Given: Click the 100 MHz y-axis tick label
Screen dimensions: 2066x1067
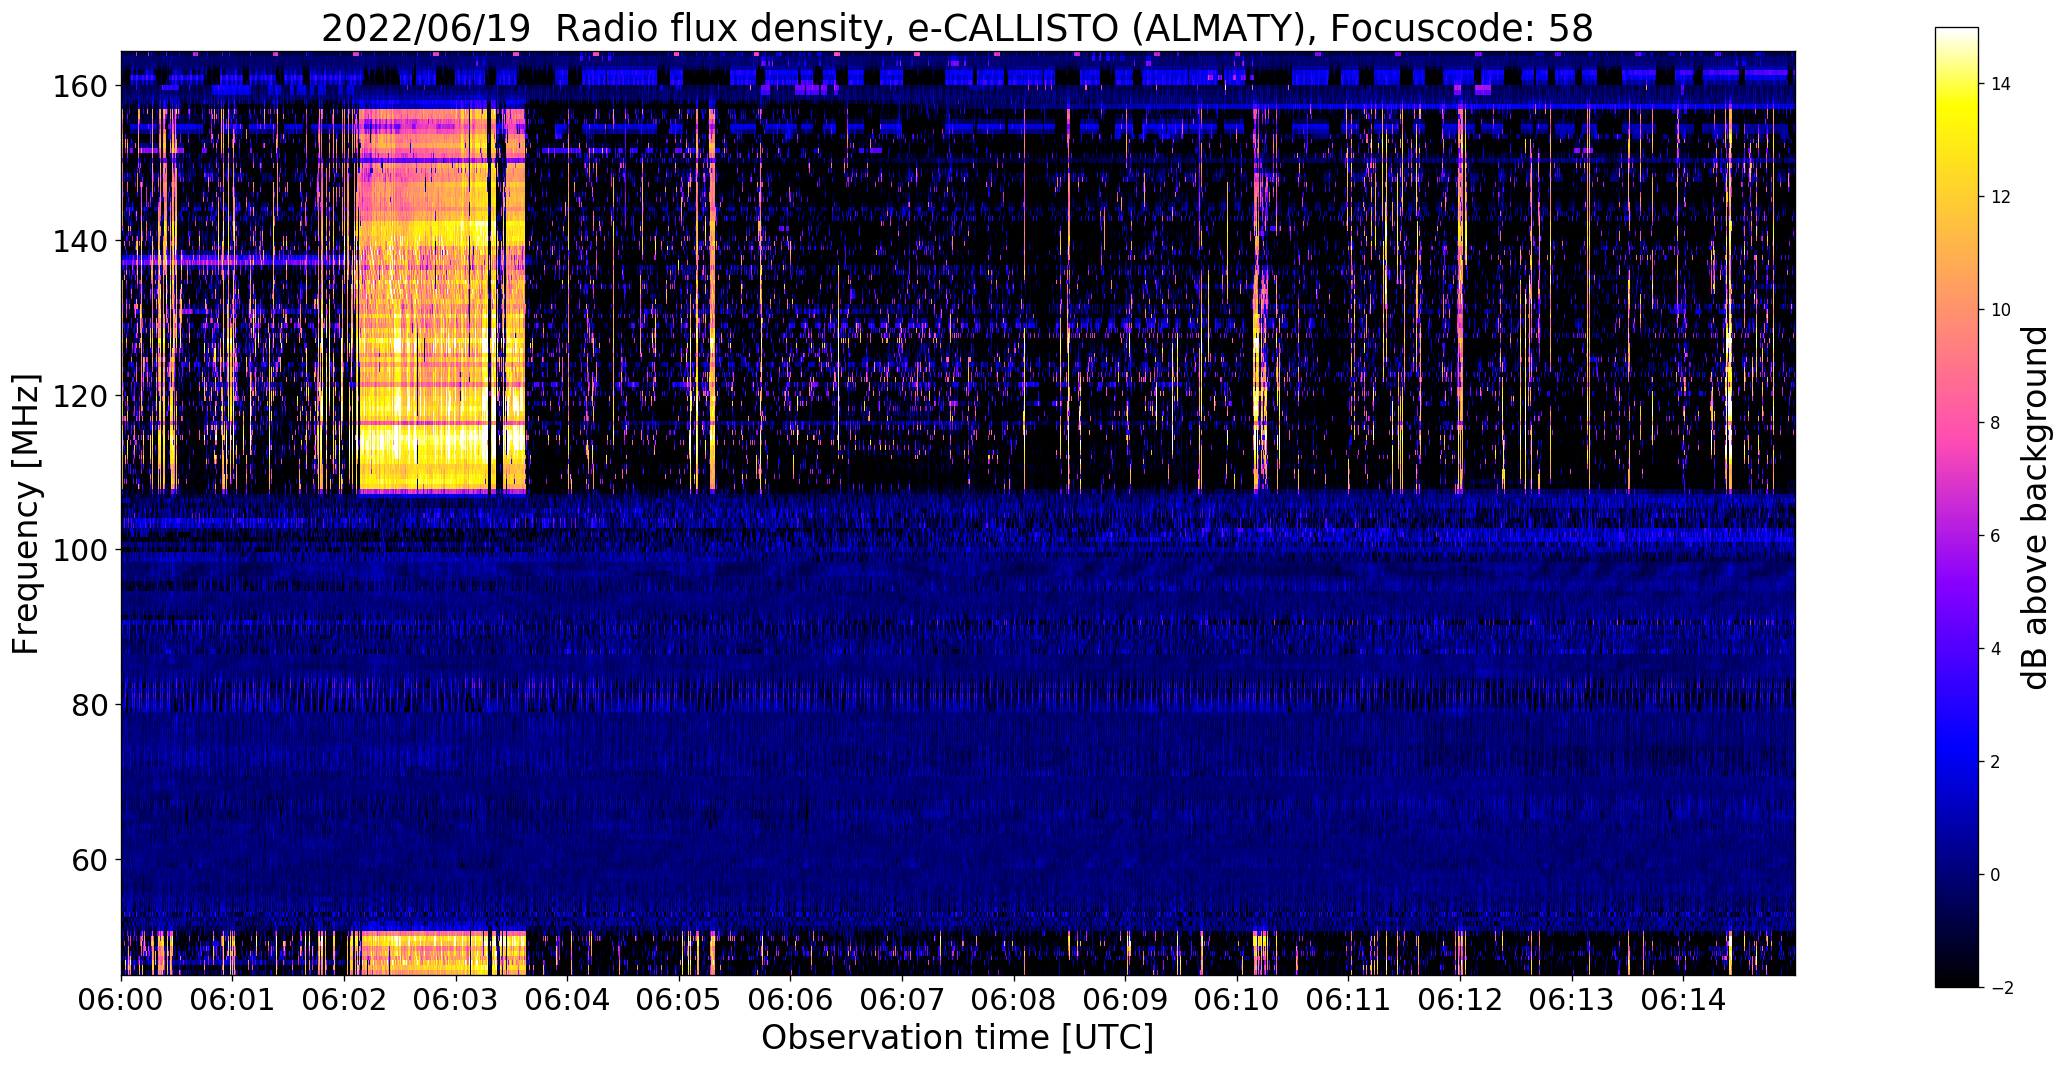Looking at the screenshot, I should click(80, 550).
